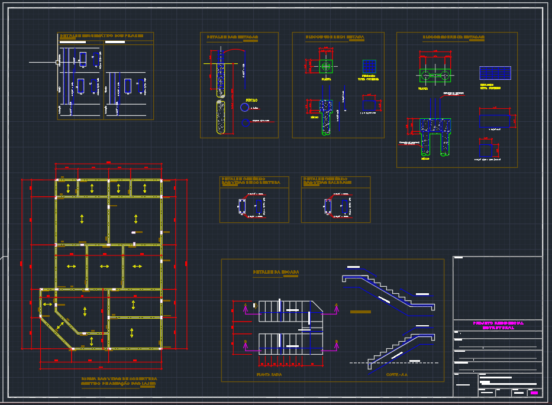Pick the green square single-pile block plan
The image size is (552, 405).
point(326,66)
